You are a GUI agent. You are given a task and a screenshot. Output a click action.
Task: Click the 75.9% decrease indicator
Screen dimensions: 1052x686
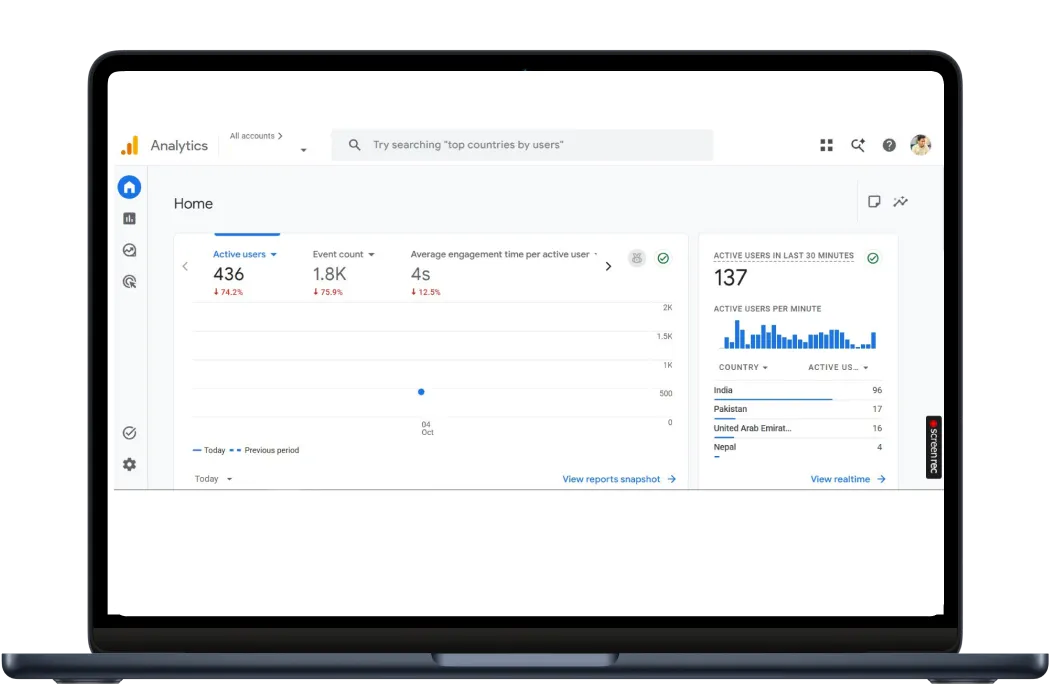tap(327, 292)
